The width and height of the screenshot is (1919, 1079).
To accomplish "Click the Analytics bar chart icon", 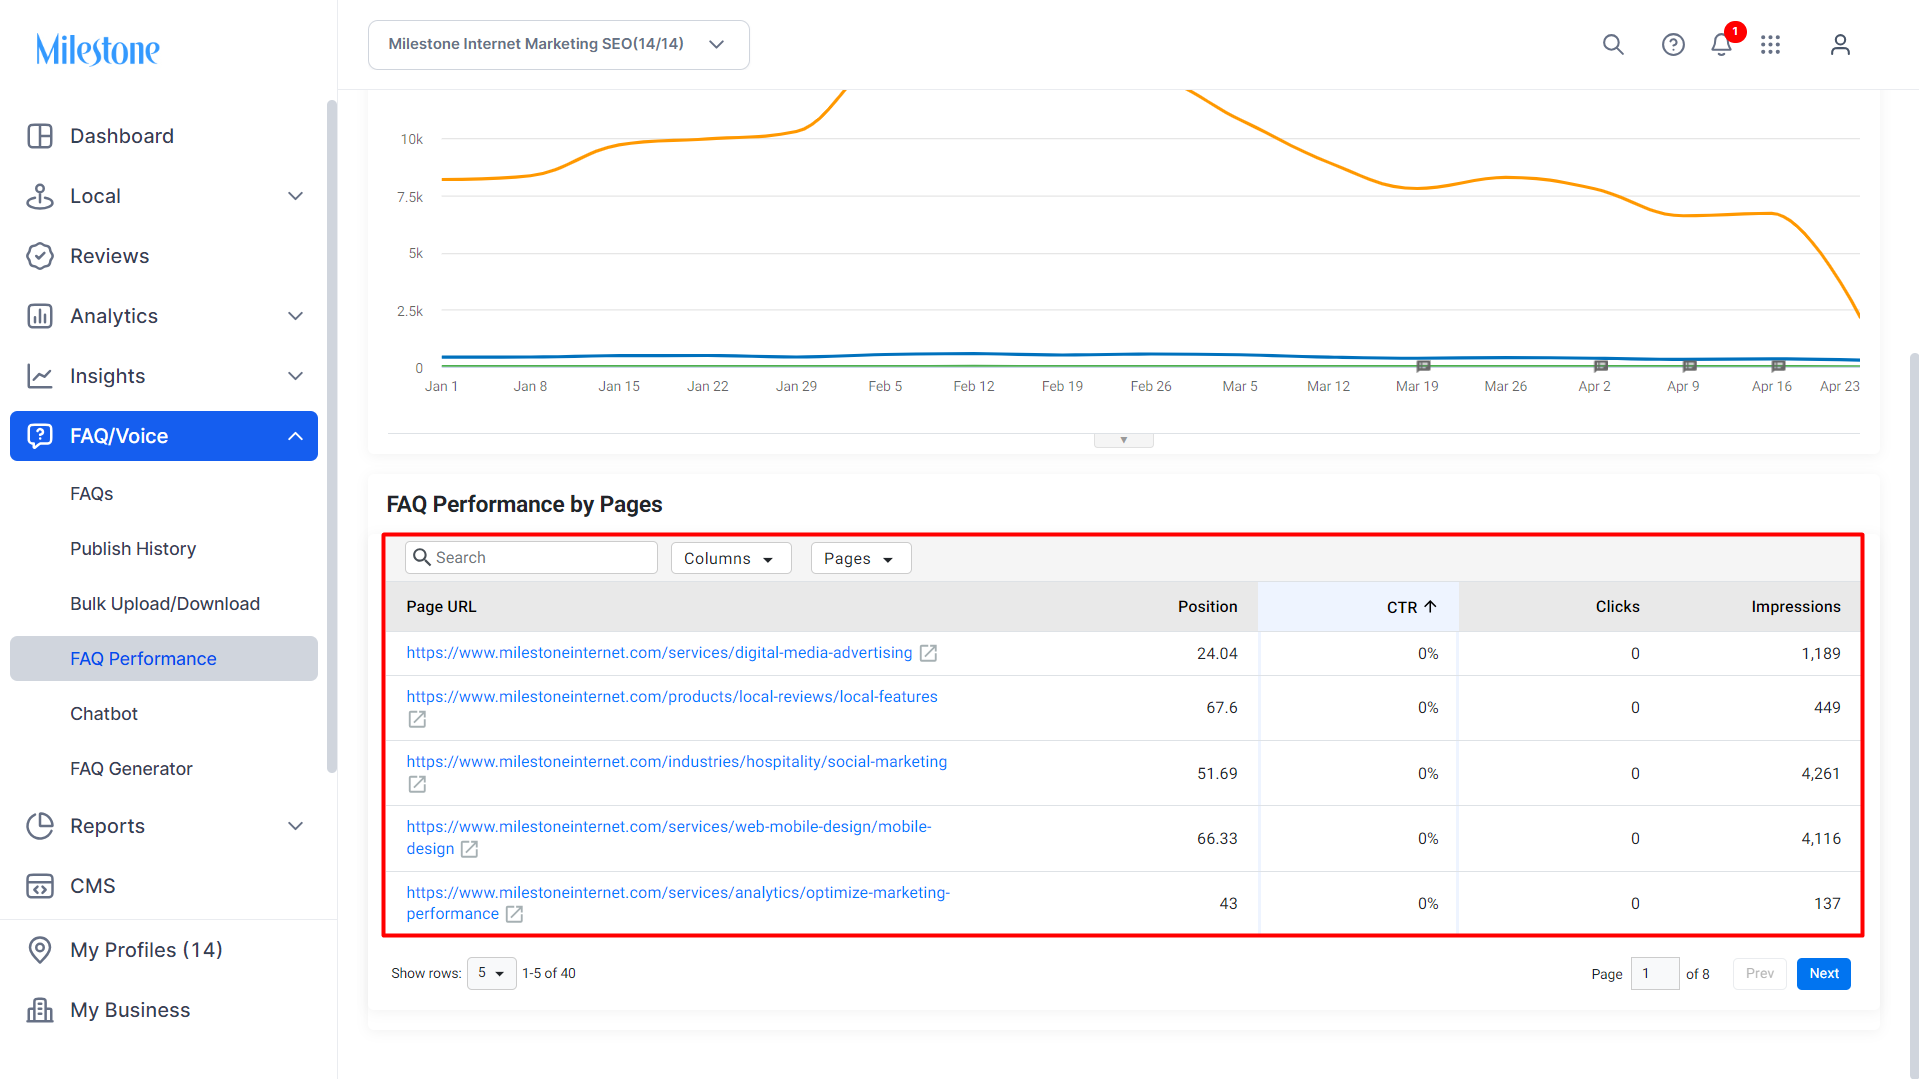I will 40,316.
